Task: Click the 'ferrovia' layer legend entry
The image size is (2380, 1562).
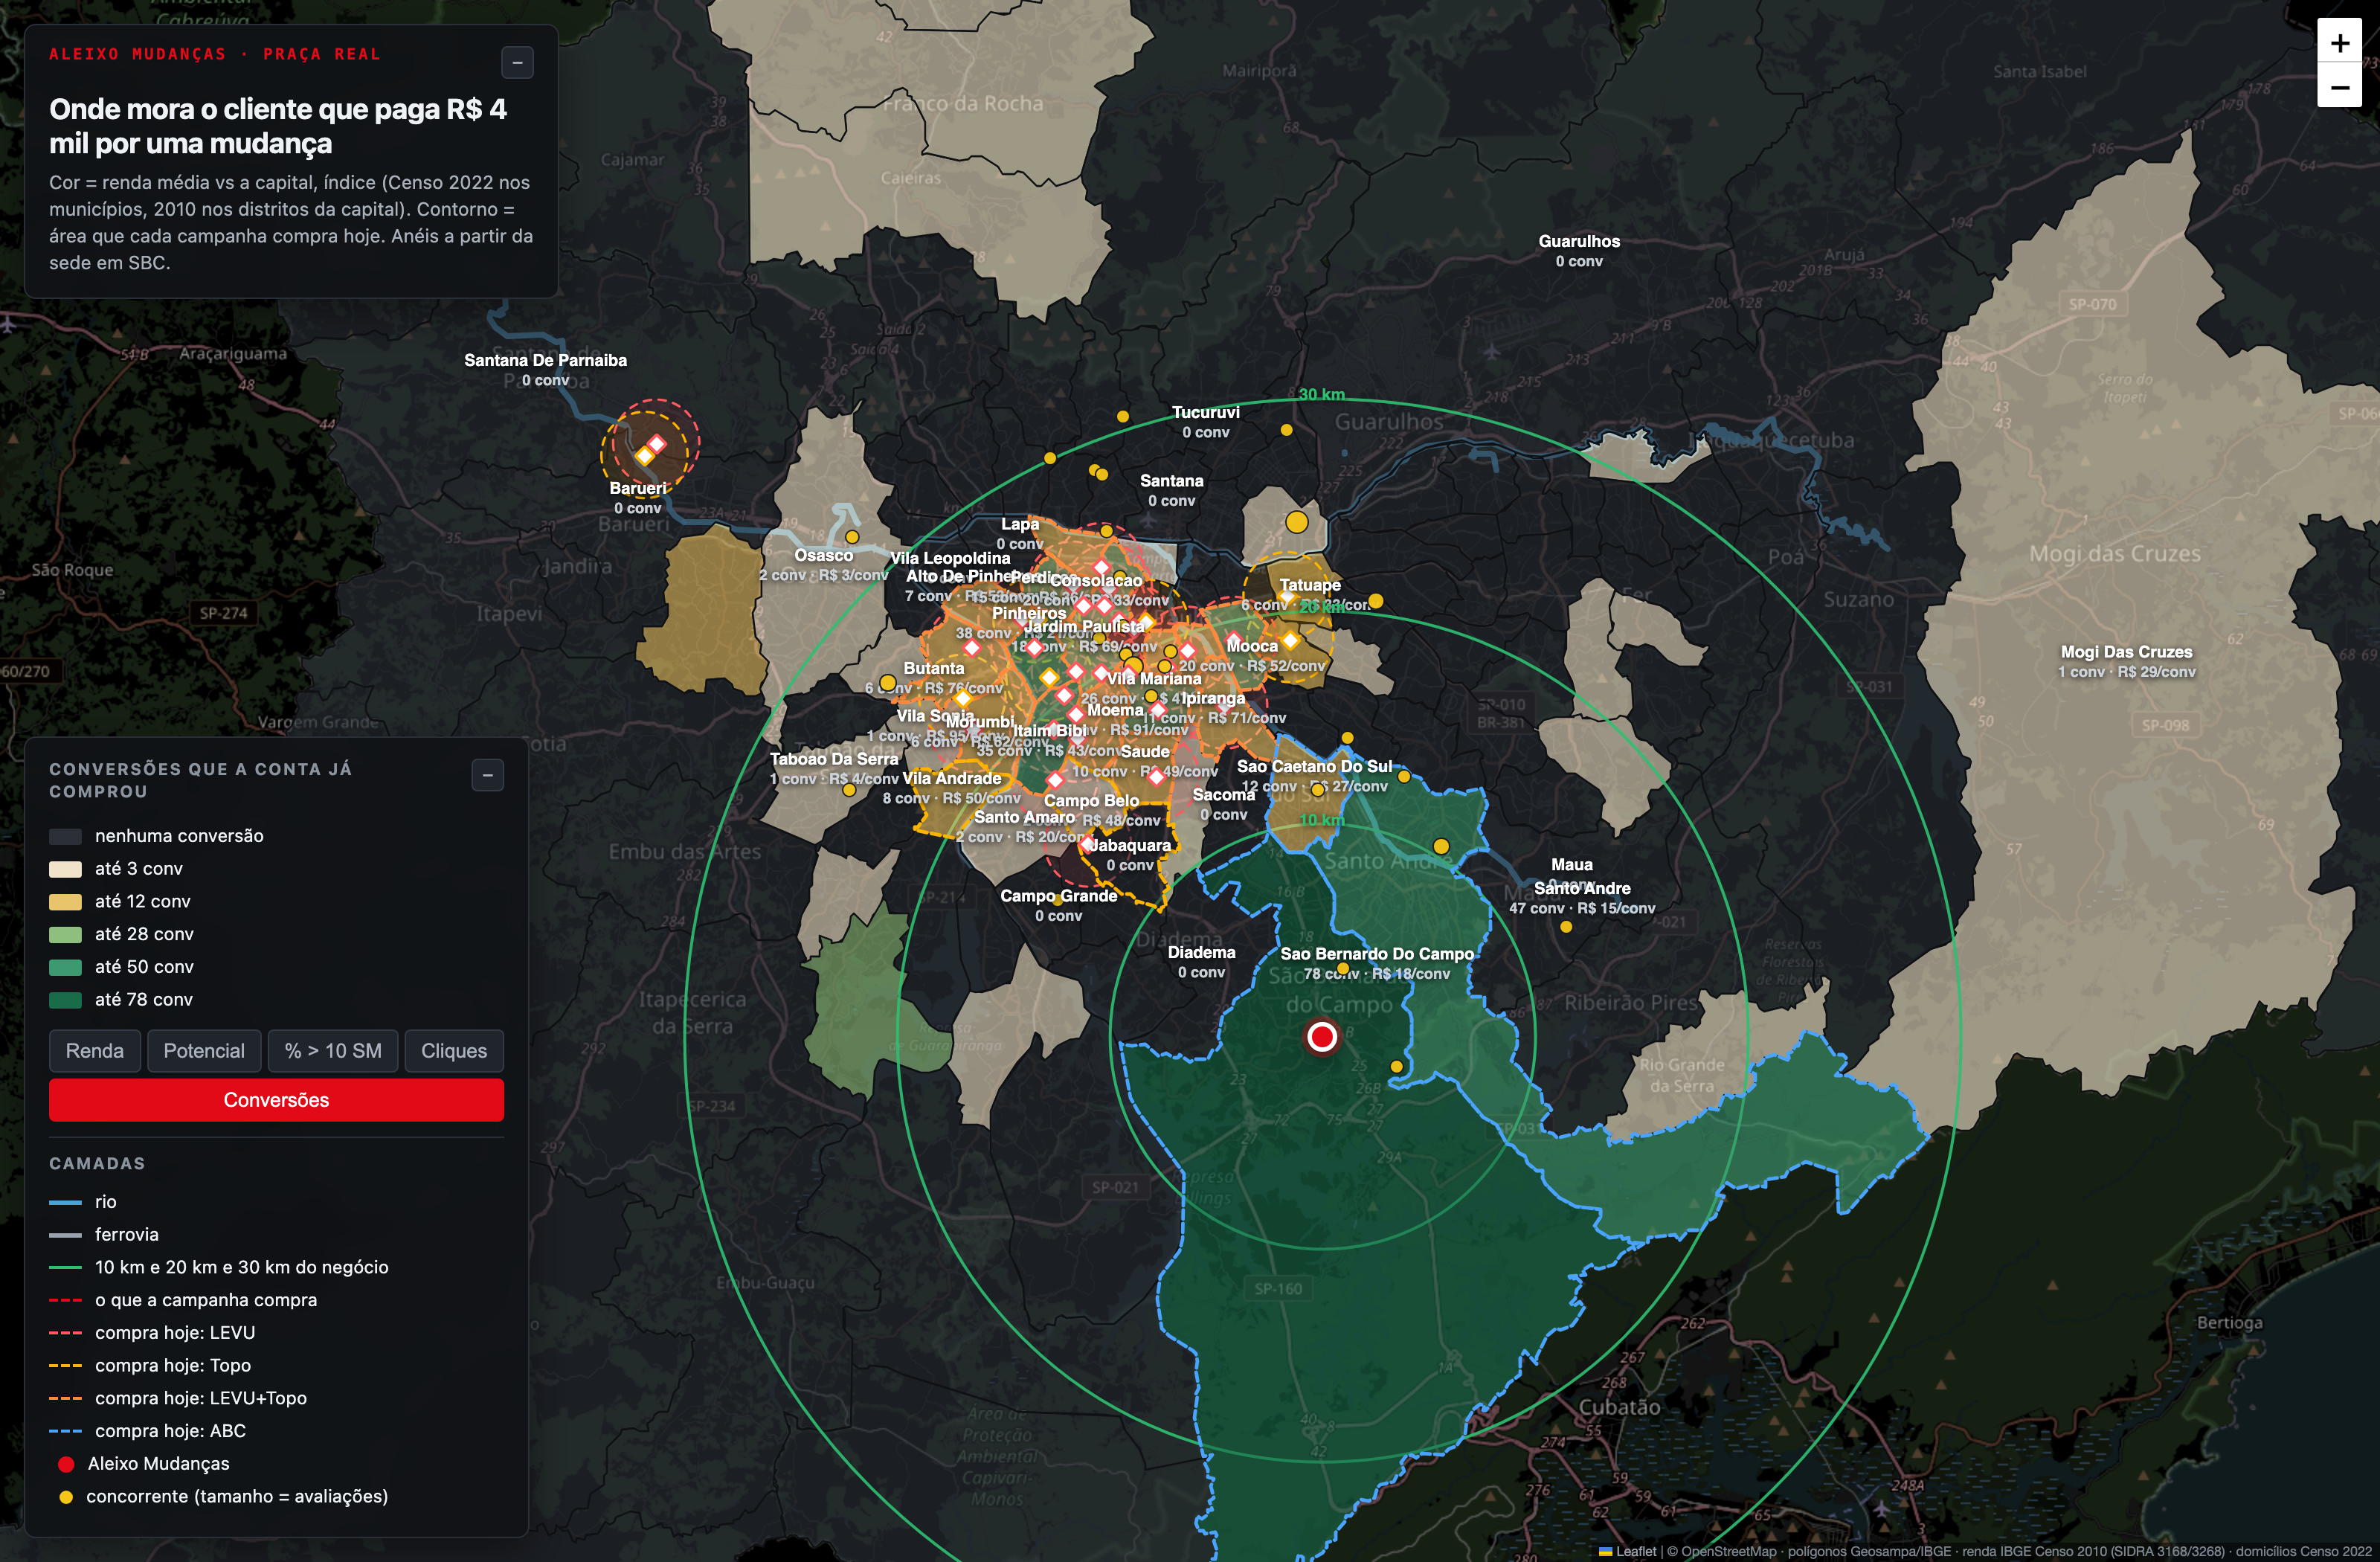Action: 104,1235
